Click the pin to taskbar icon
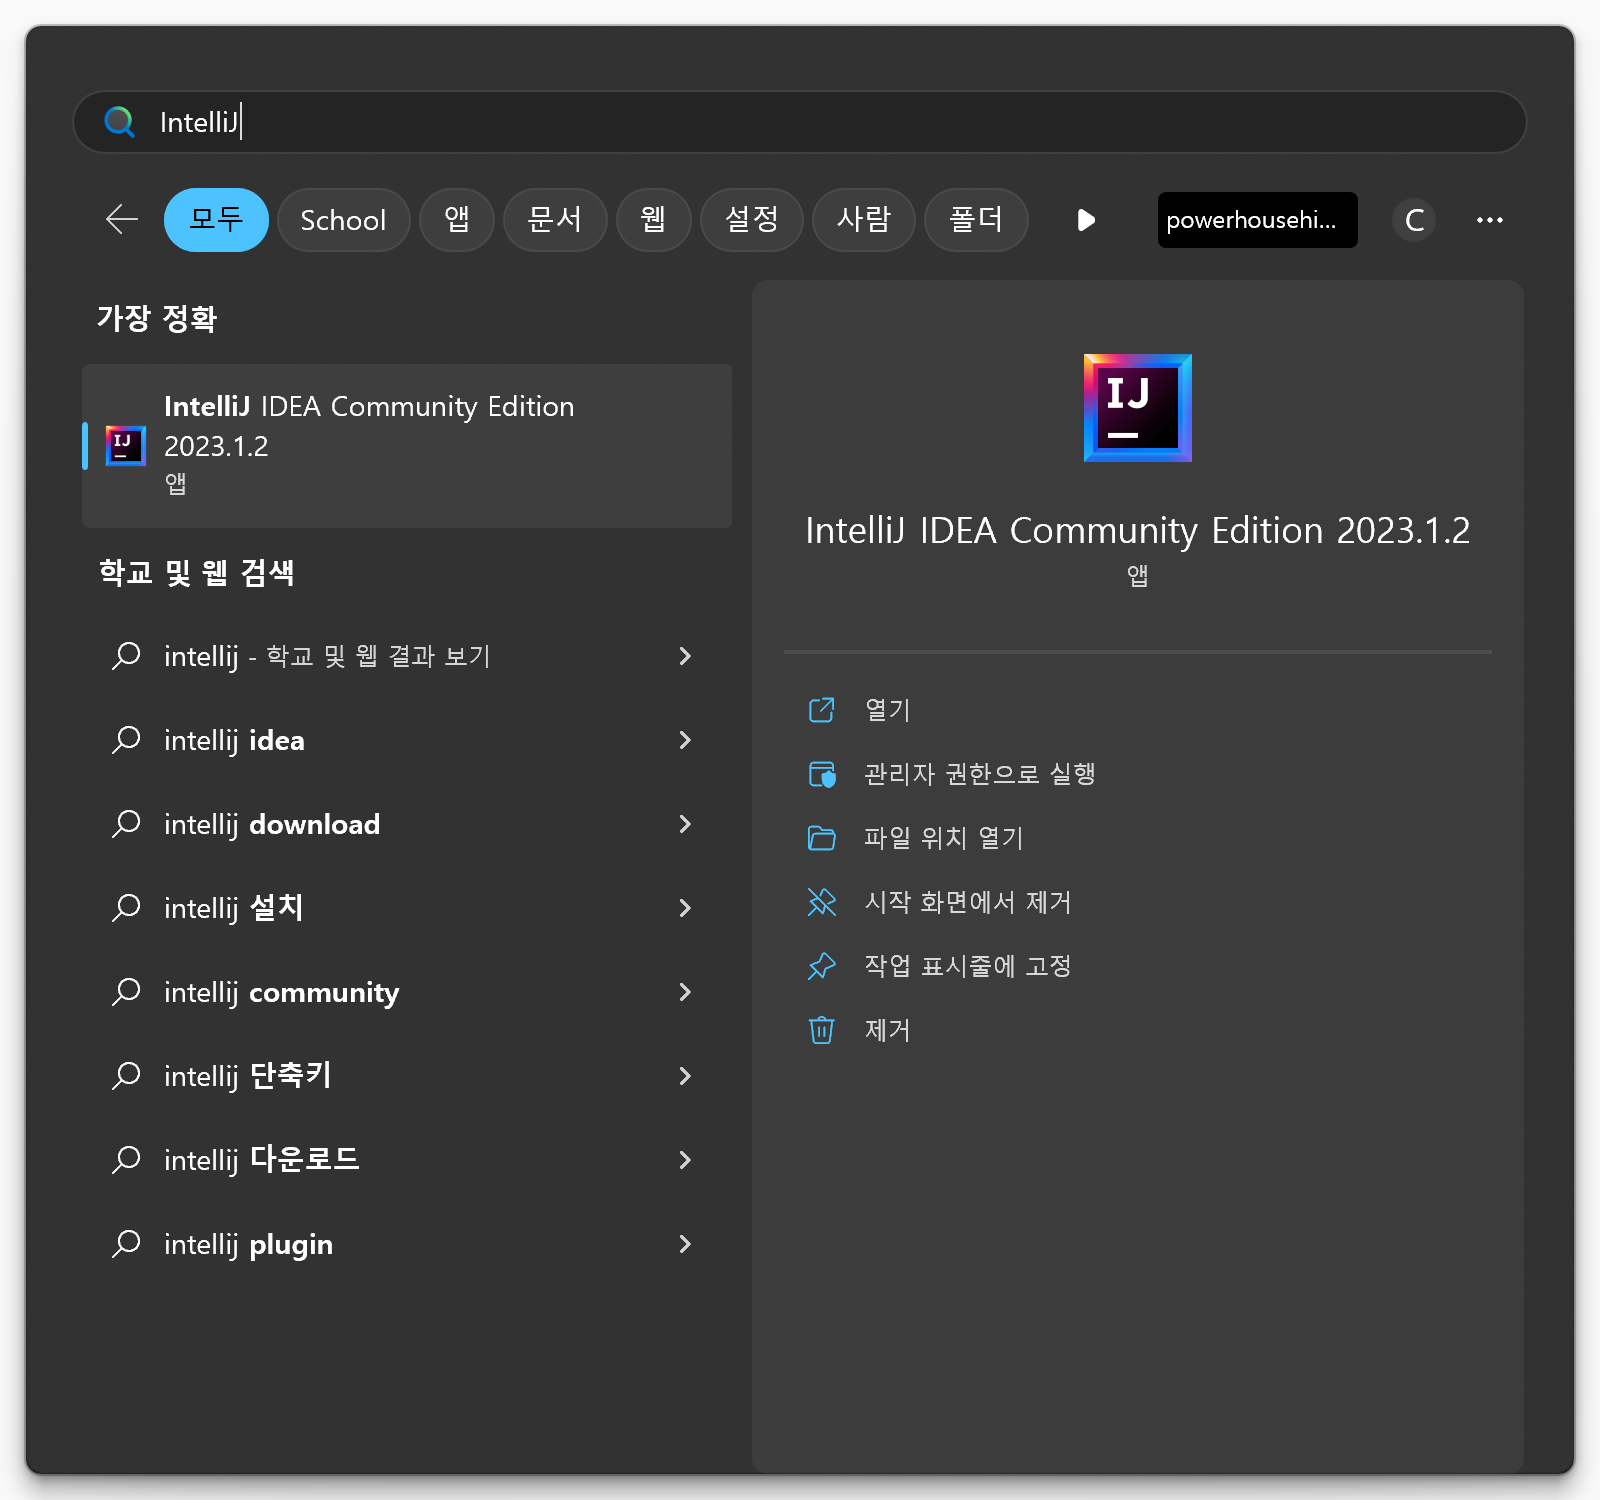Screen dimensions: 1600x1500 click(822, 966)
